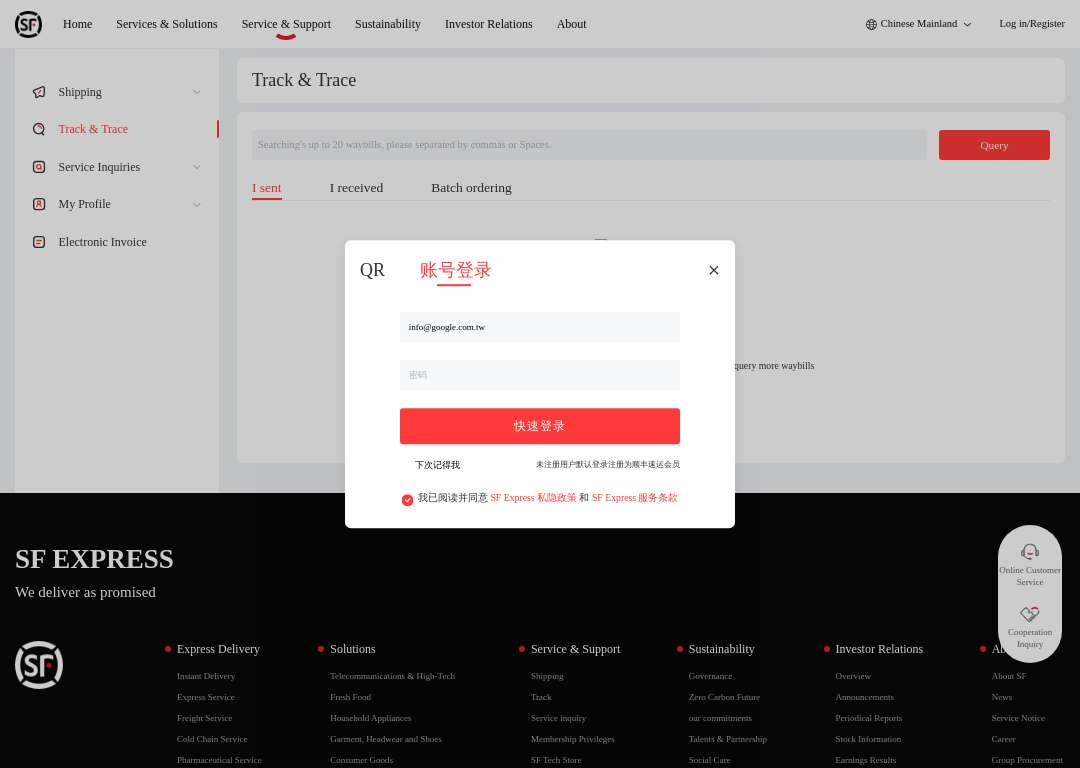Toggle the 下次记得我 remember-me option
This screenshot has height=768, width=1080.
tap(437, 465)
